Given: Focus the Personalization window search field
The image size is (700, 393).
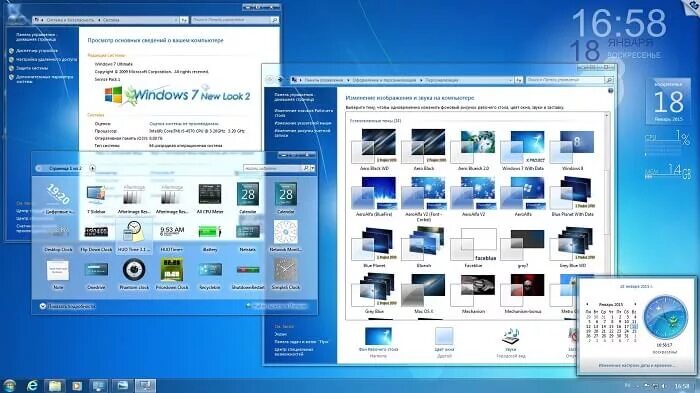Looking at the screenshot, I should 565,80.
